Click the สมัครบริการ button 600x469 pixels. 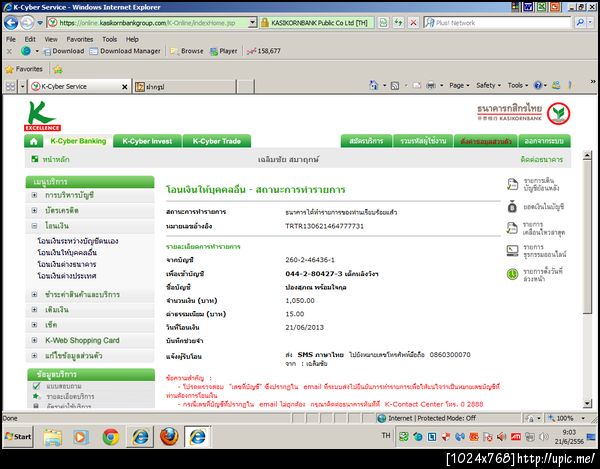pos(366,141)
